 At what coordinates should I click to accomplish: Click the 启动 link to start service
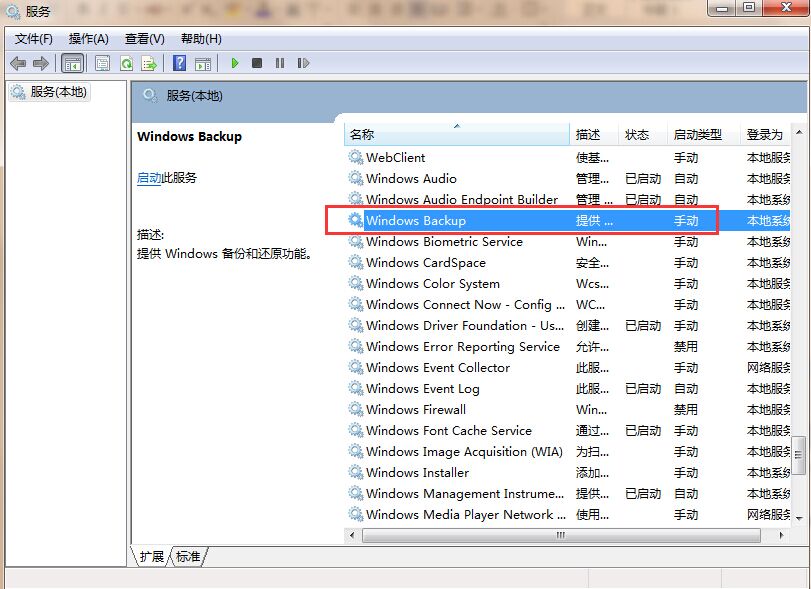pos(149,178)
